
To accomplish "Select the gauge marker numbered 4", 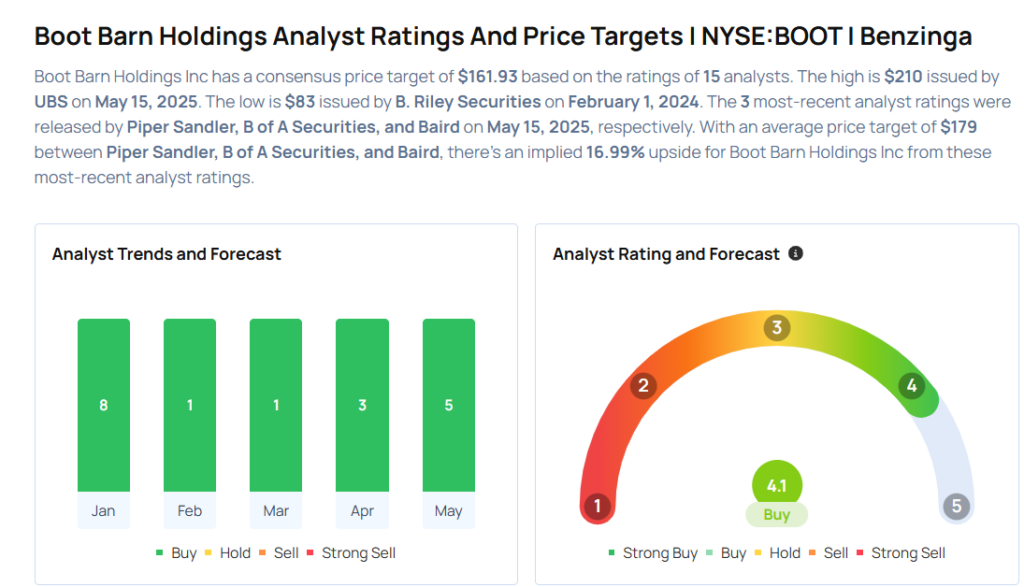I will [912, 386].
